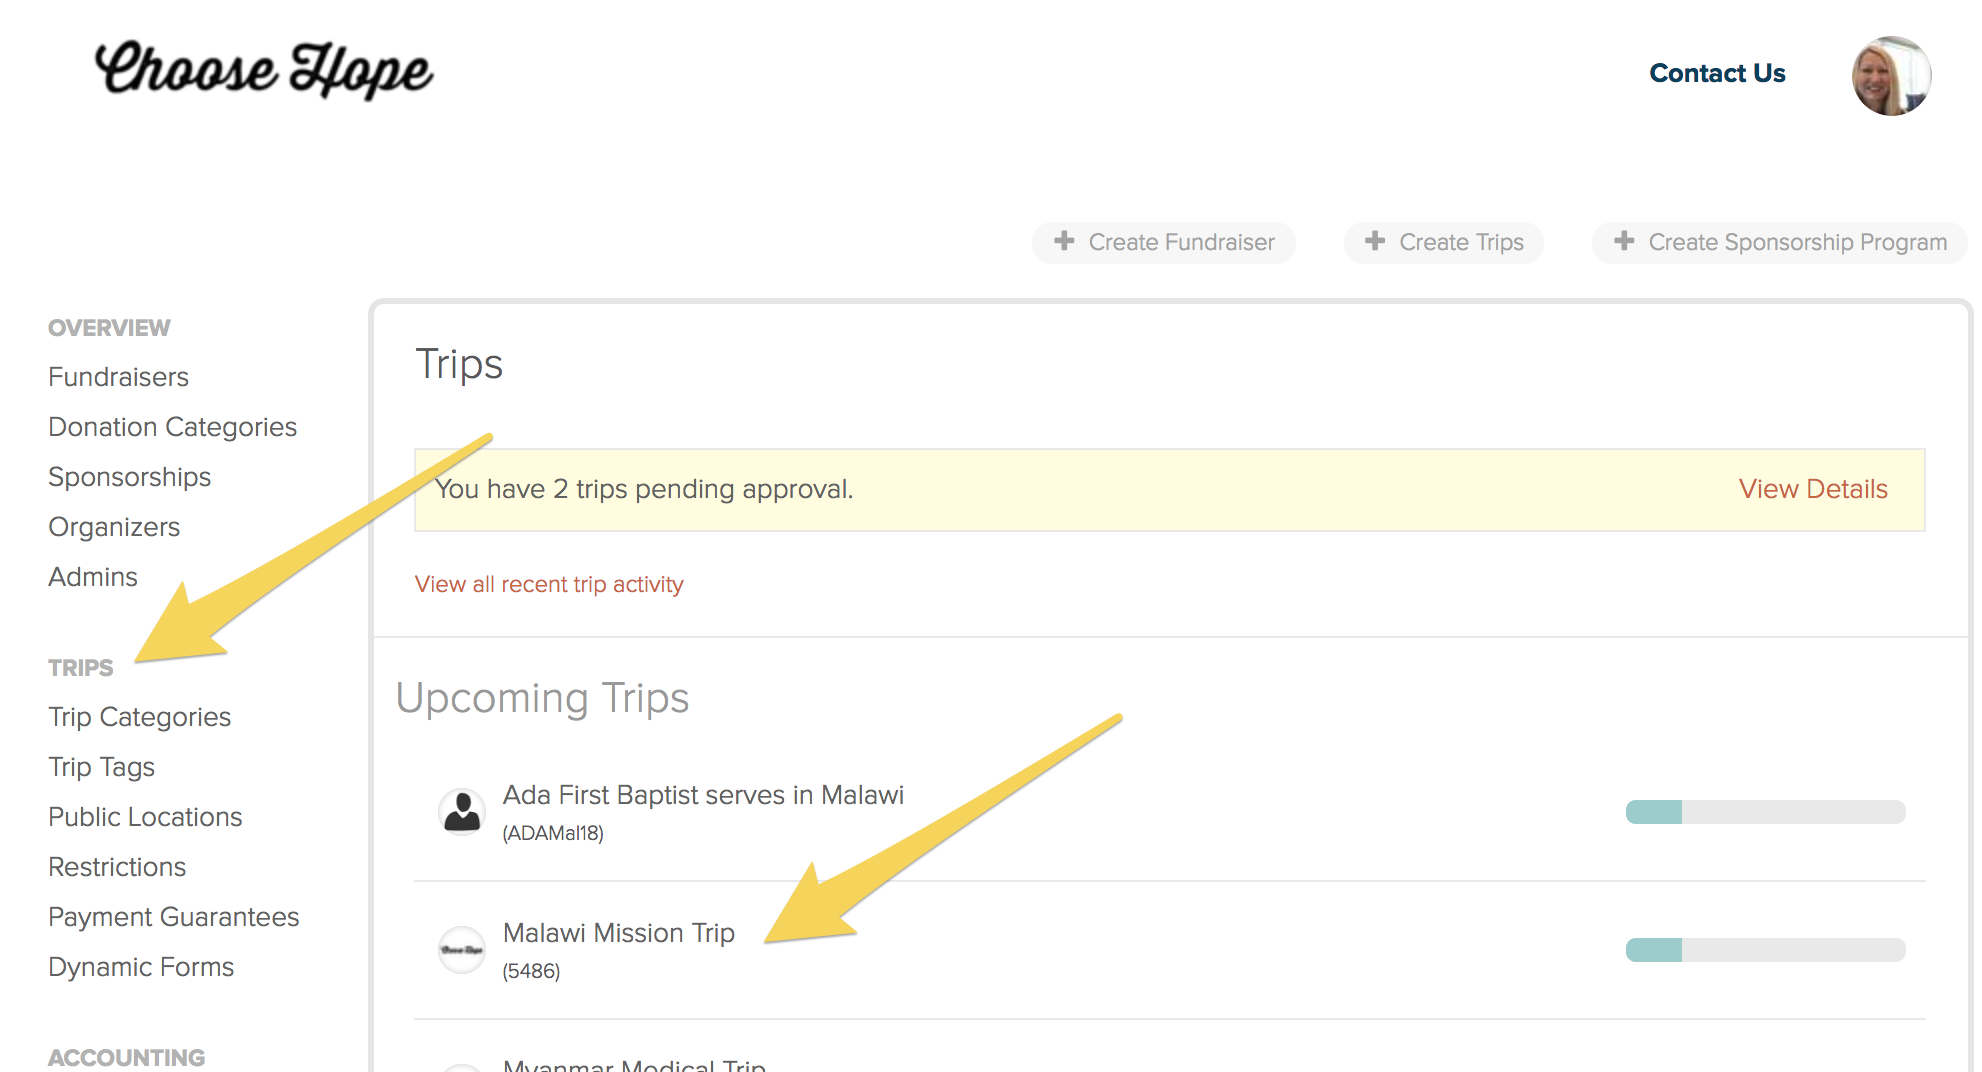The image size is (1982, 1072).
Task: Click the Ada First Baptist trip progress bar
Action: pyautogui.click(x=1765, y=812)
